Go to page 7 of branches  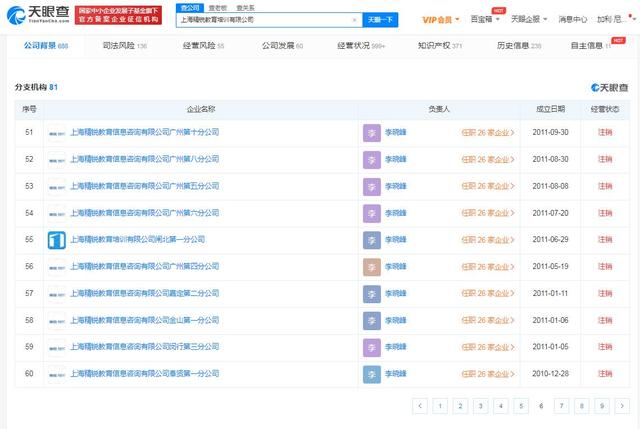pyautogui.click(x=561, y=406)
